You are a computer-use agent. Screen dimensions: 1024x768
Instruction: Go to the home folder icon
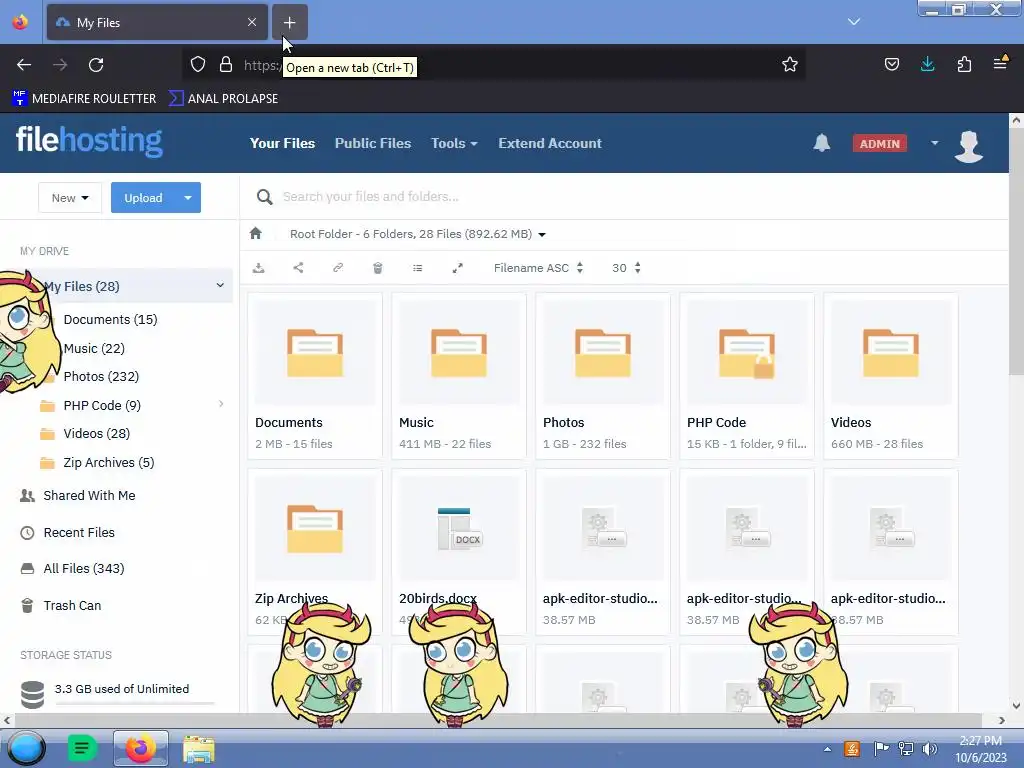(x=255, y=233)
